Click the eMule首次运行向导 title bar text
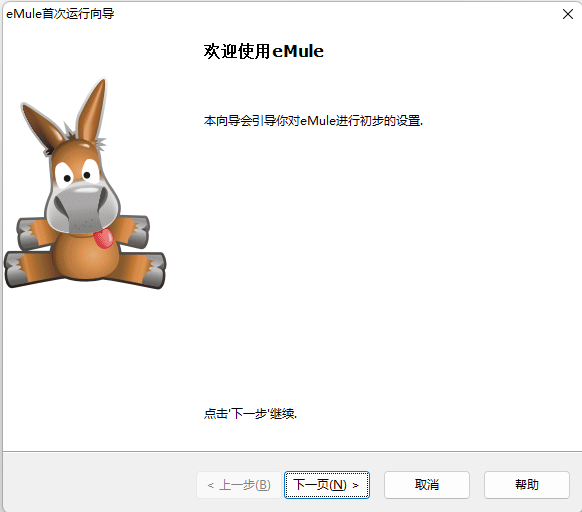Viewport: 582px width, 512px height. [60, 14]
